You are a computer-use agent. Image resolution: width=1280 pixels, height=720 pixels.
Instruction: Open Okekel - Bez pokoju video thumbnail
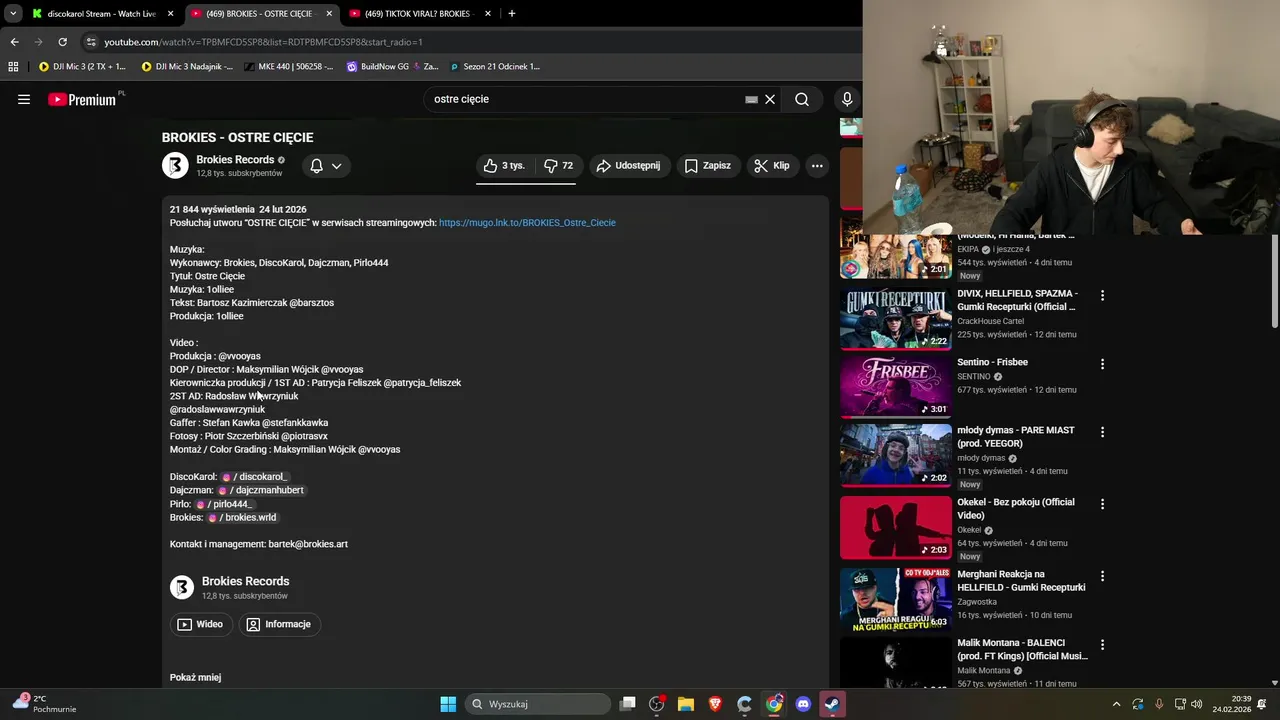pos(896,528)
